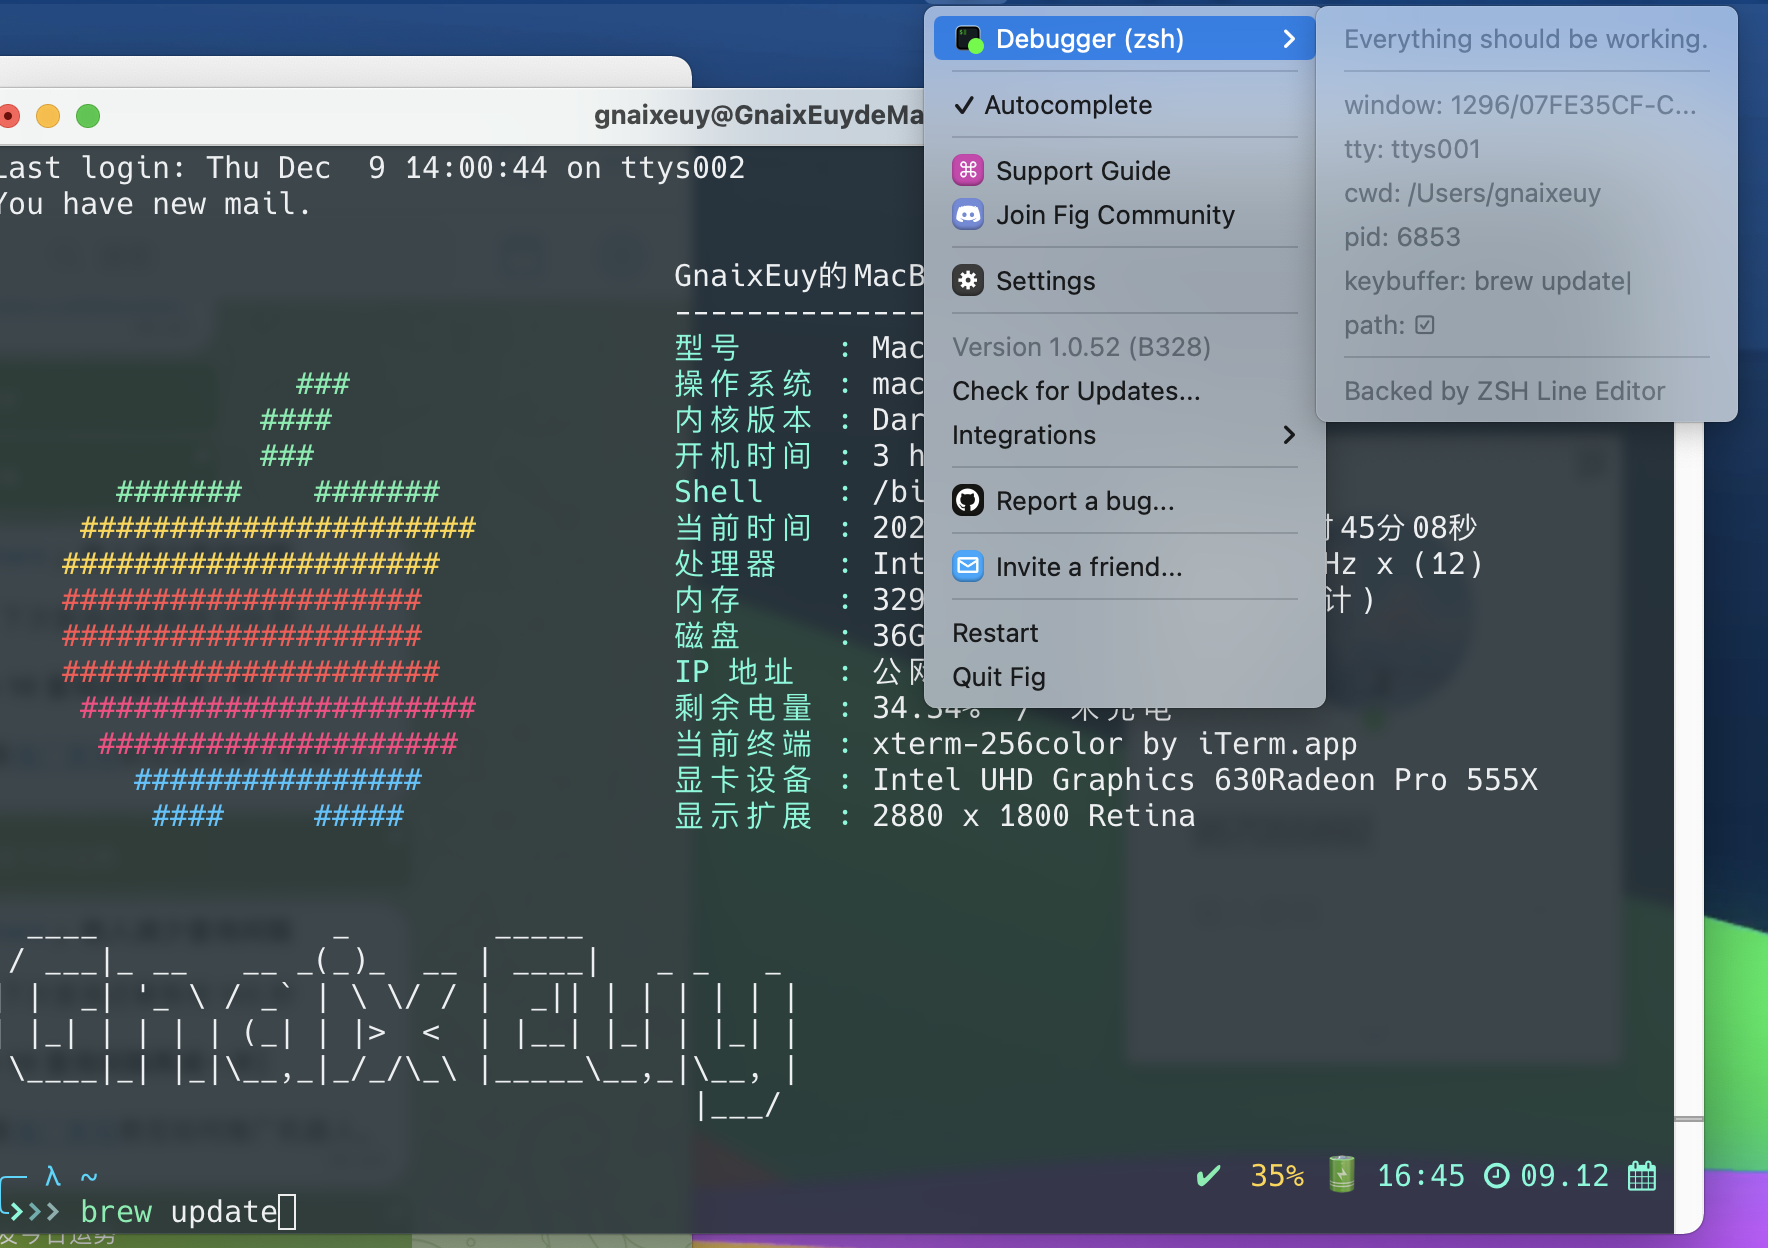Screen dimensions: 1768x1248
Task: Select Report a bug... menu item
Action: tap(1124, 501)
